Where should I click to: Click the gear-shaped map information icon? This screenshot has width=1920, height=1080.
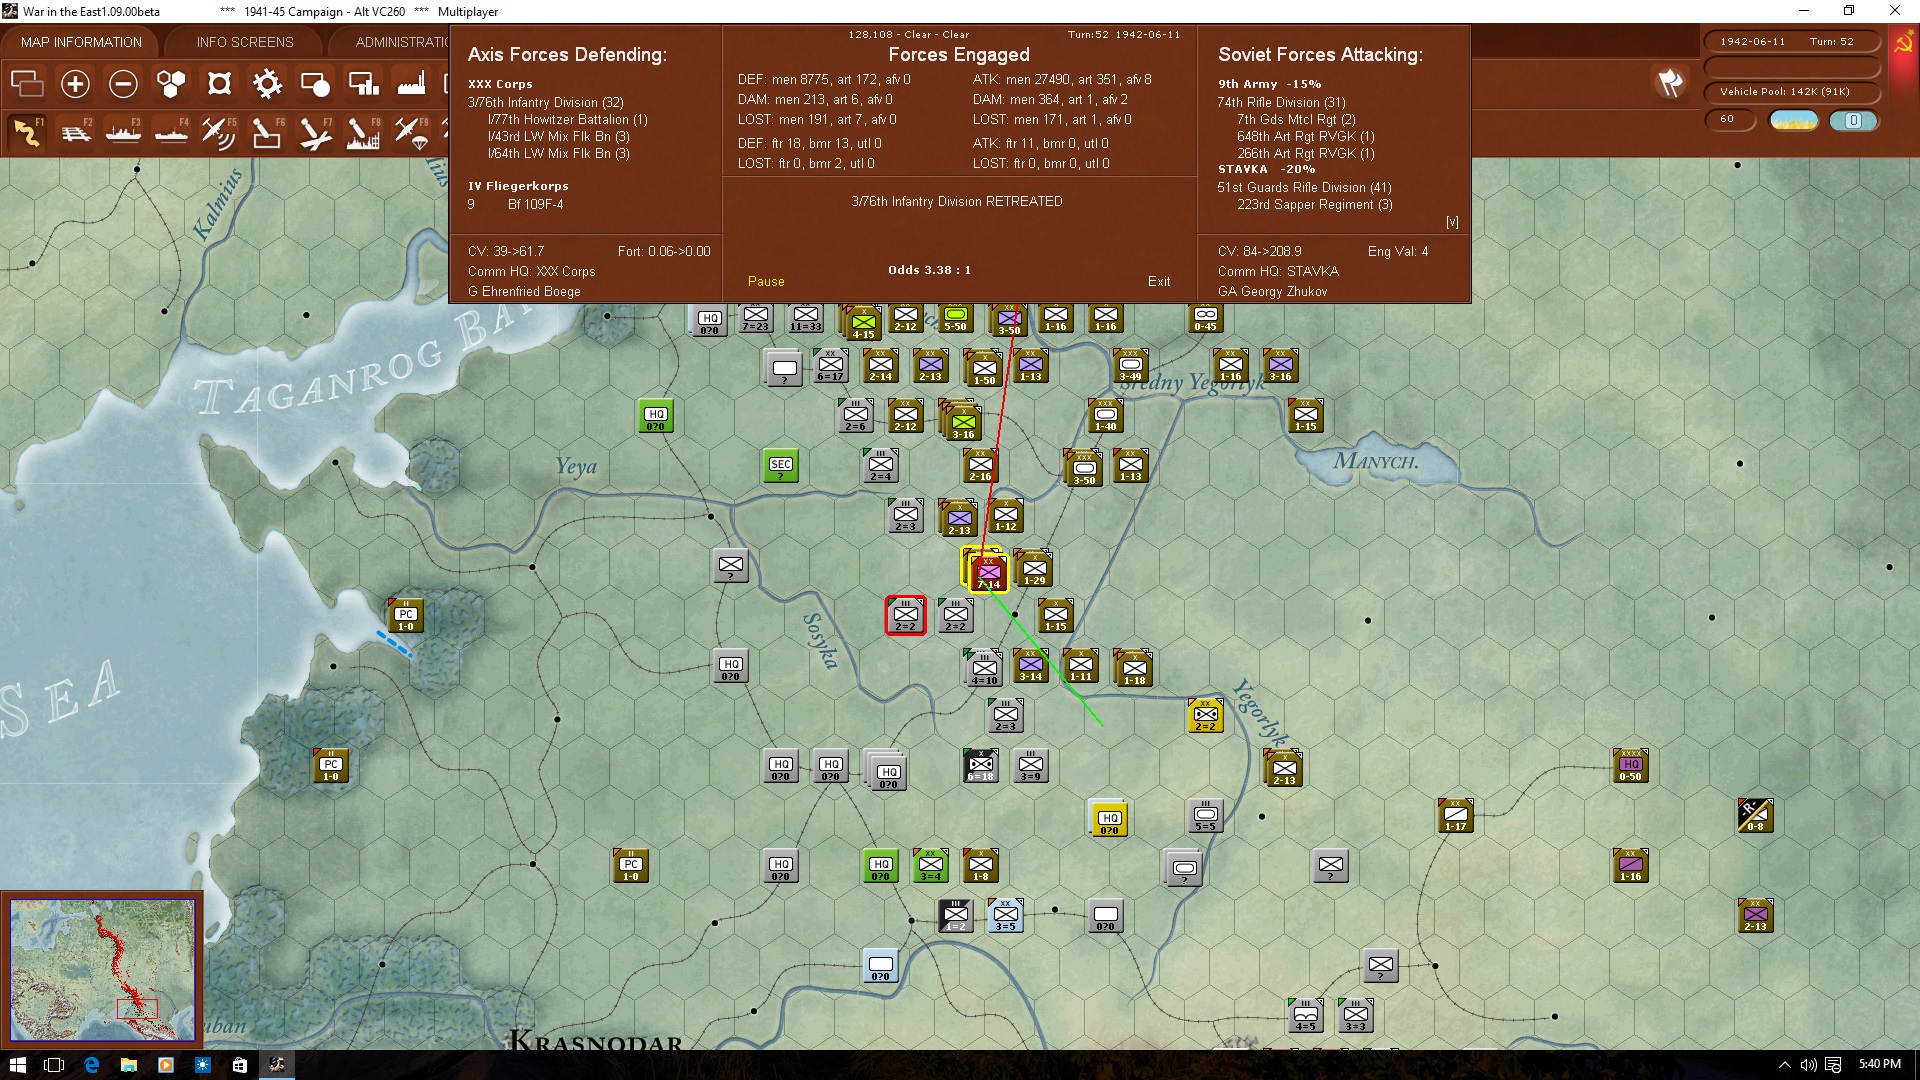[267, 84]
